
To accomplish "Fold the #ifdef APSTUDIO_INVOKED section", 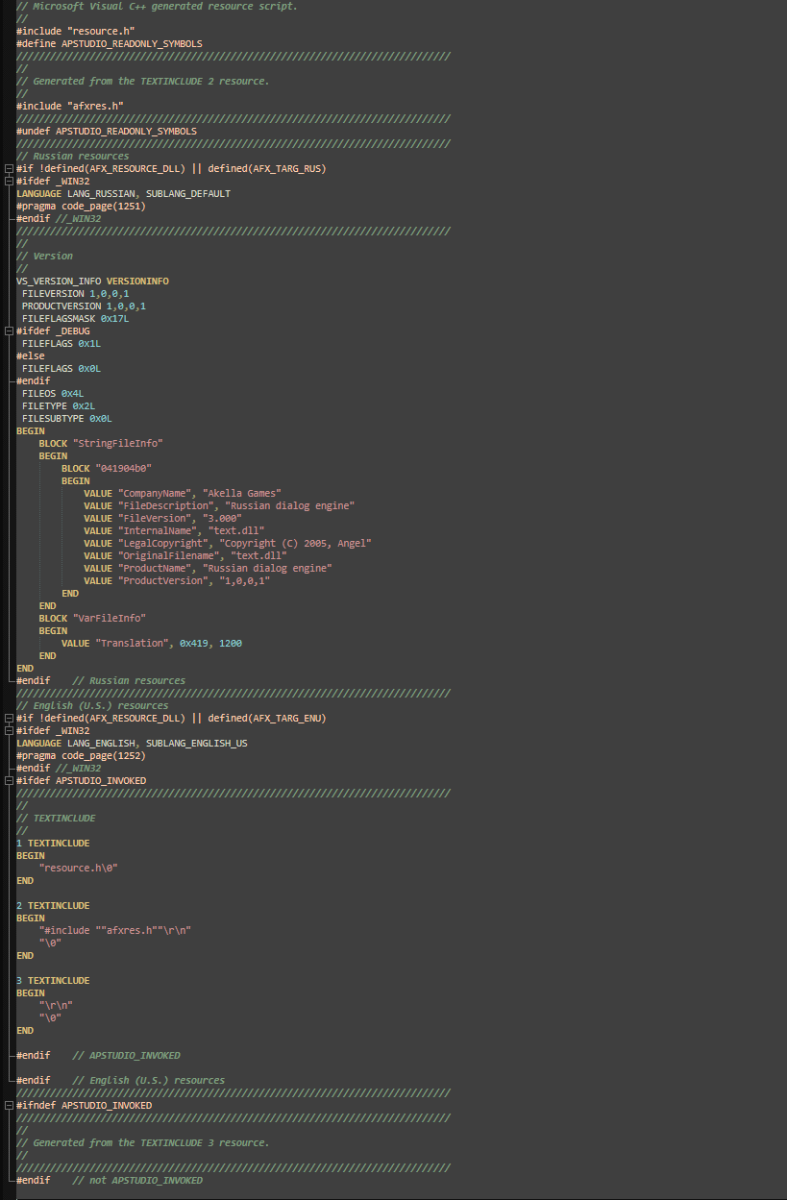I will [x=9, y=781].
